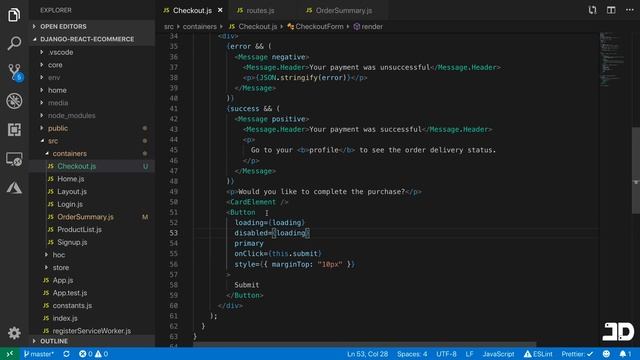
Task: Collapse the src folder
Action: 53,141
